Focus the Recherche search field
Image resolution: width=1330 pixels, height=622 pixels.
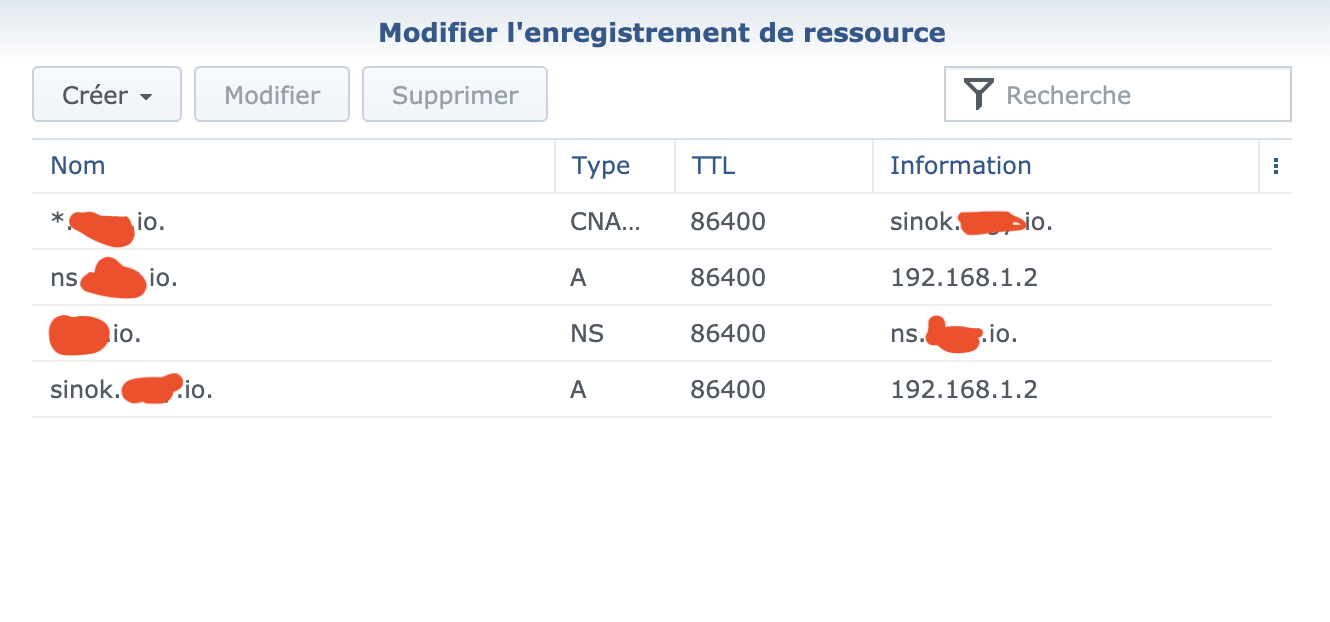click(x=1140, y=95)
